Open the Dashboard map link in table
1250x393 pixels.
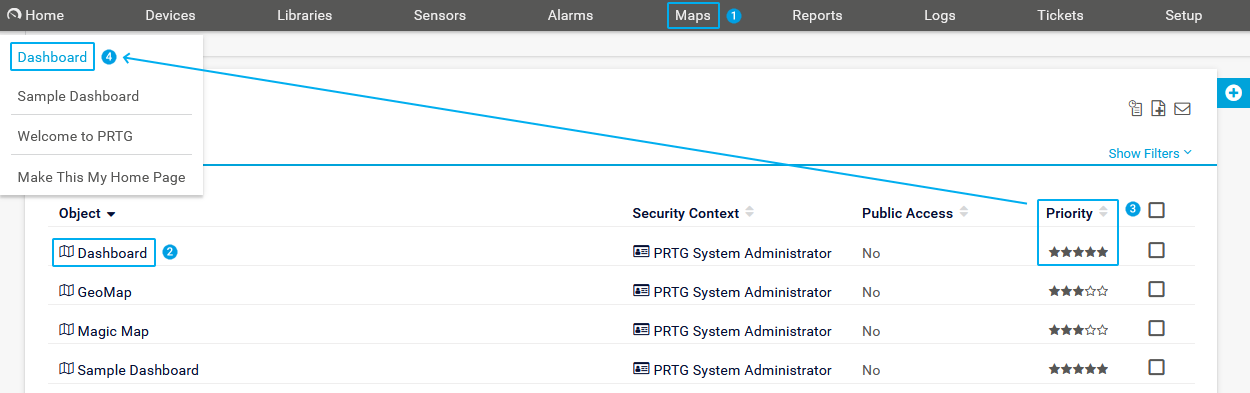point(112,253)
